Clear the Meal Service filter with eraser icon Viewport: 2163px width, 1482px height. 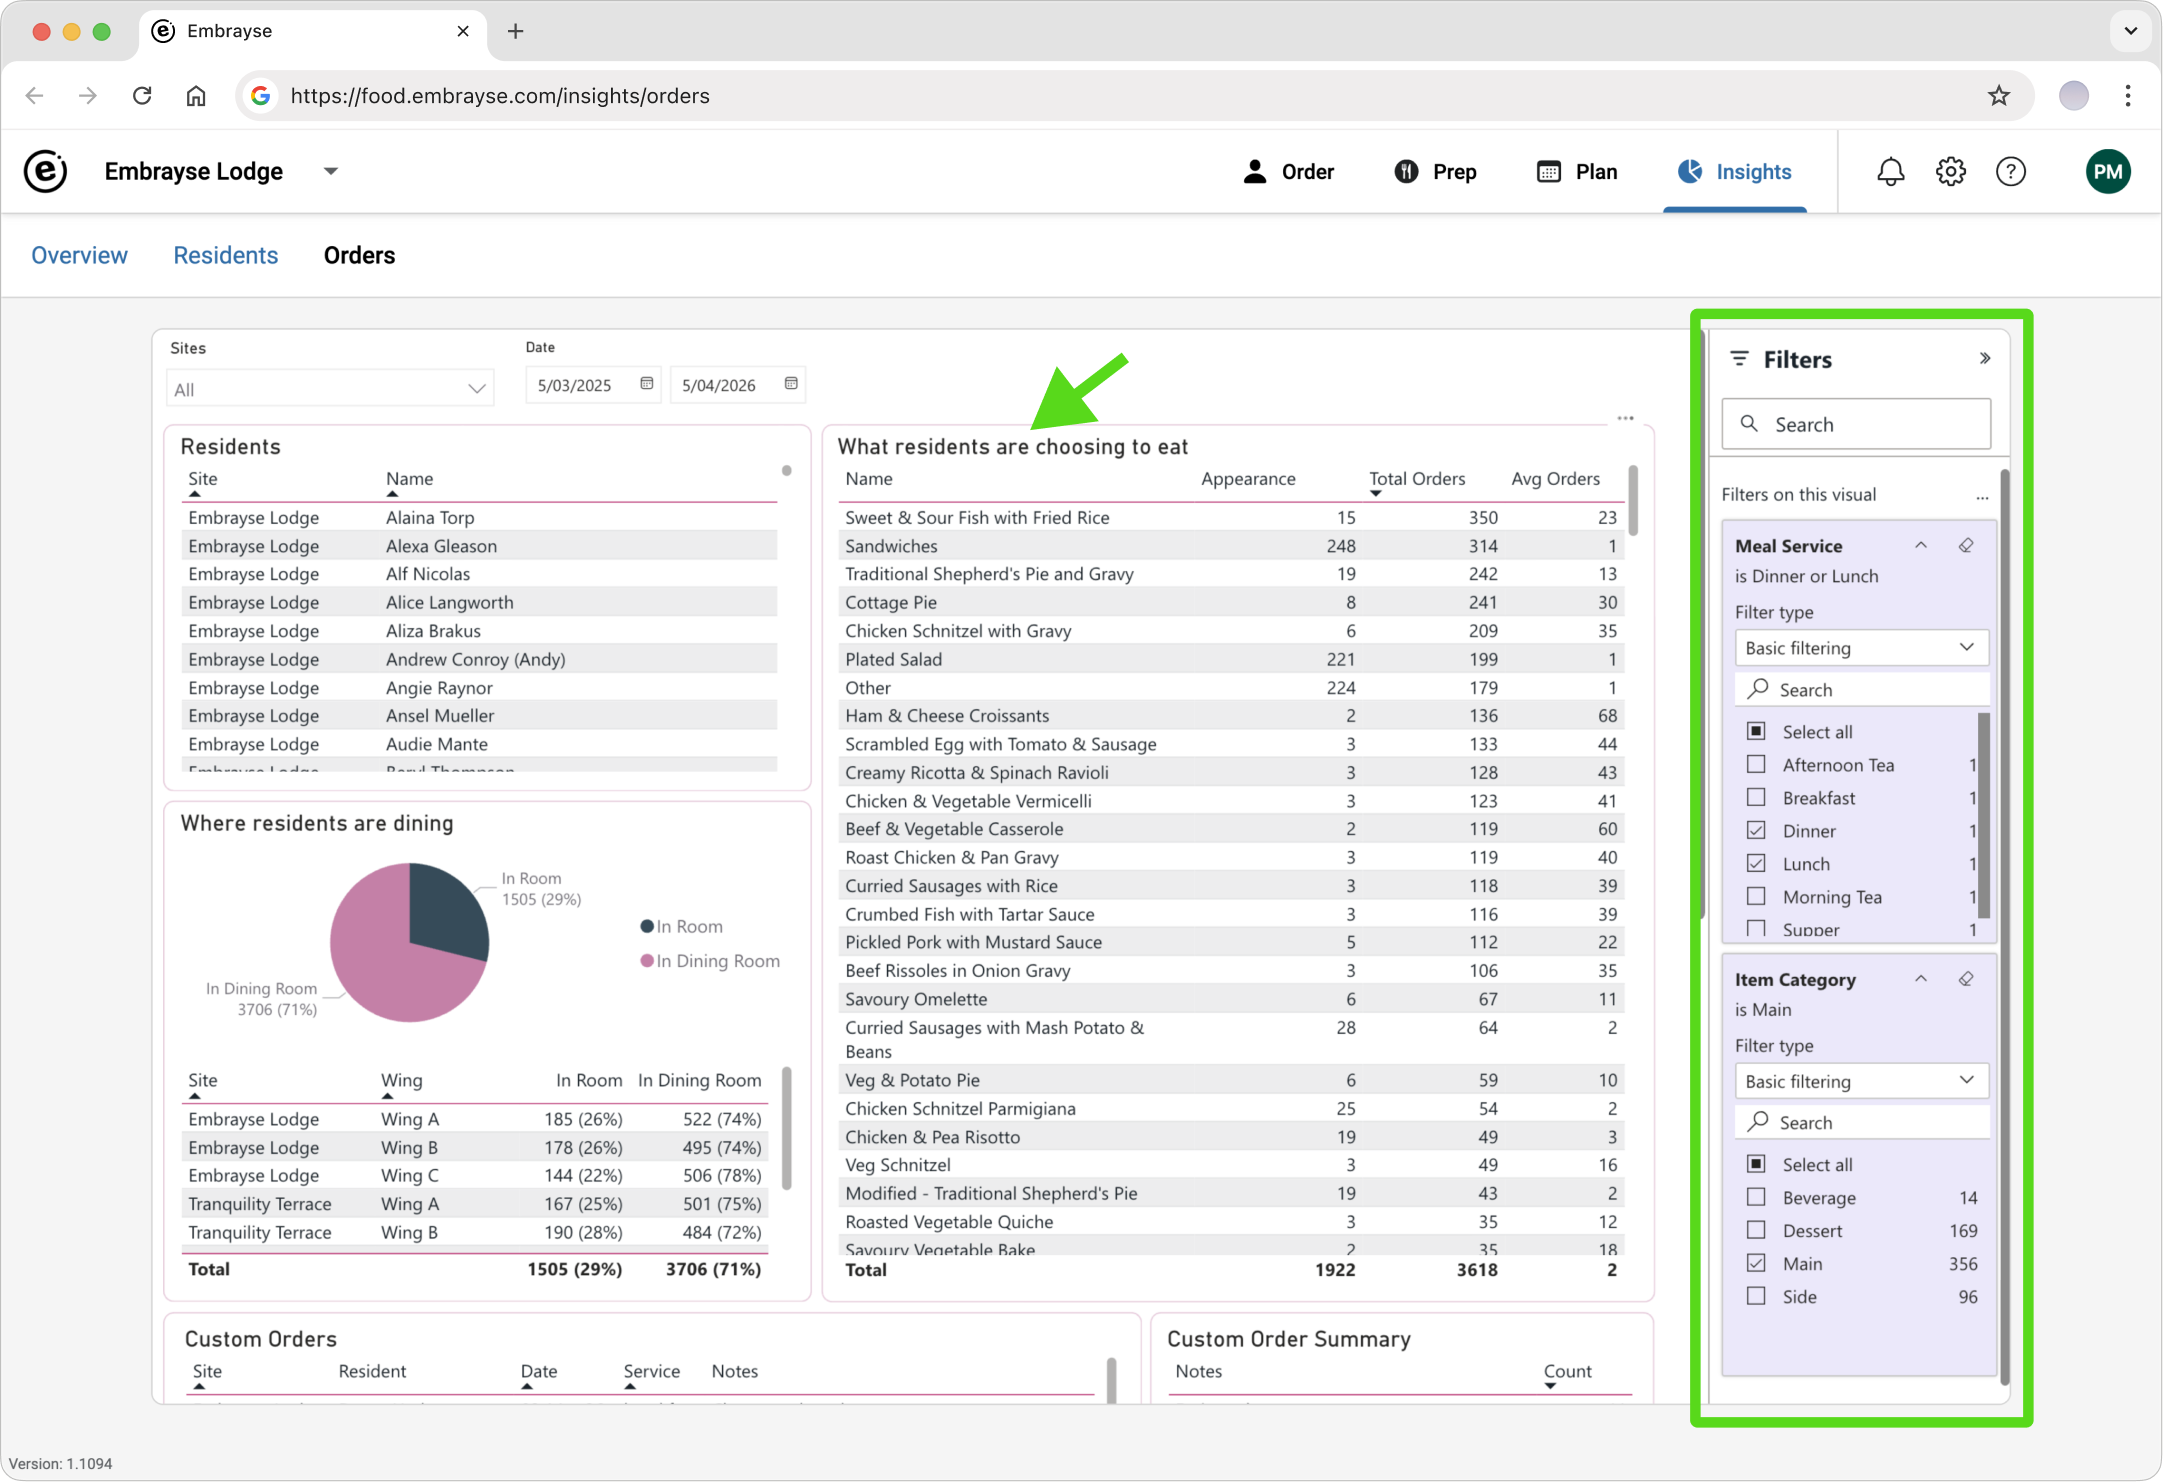point(1966,546)
